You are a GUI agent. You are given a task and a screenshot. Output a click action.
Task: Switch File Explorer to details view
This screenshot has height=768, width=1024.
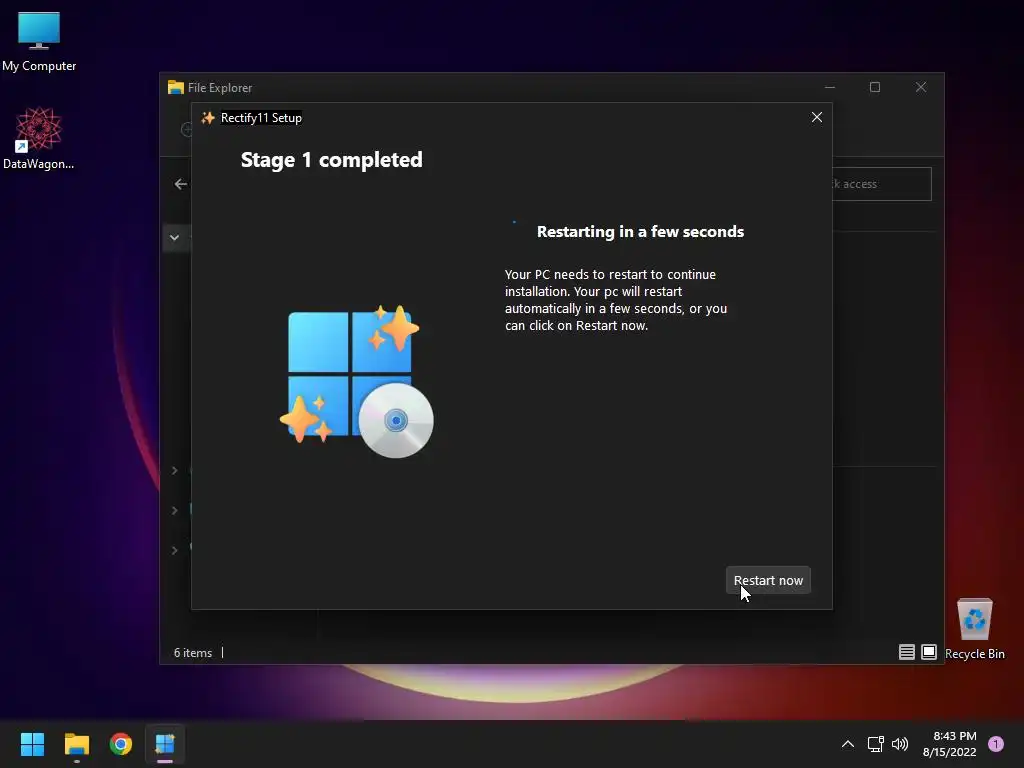point(906,652)
